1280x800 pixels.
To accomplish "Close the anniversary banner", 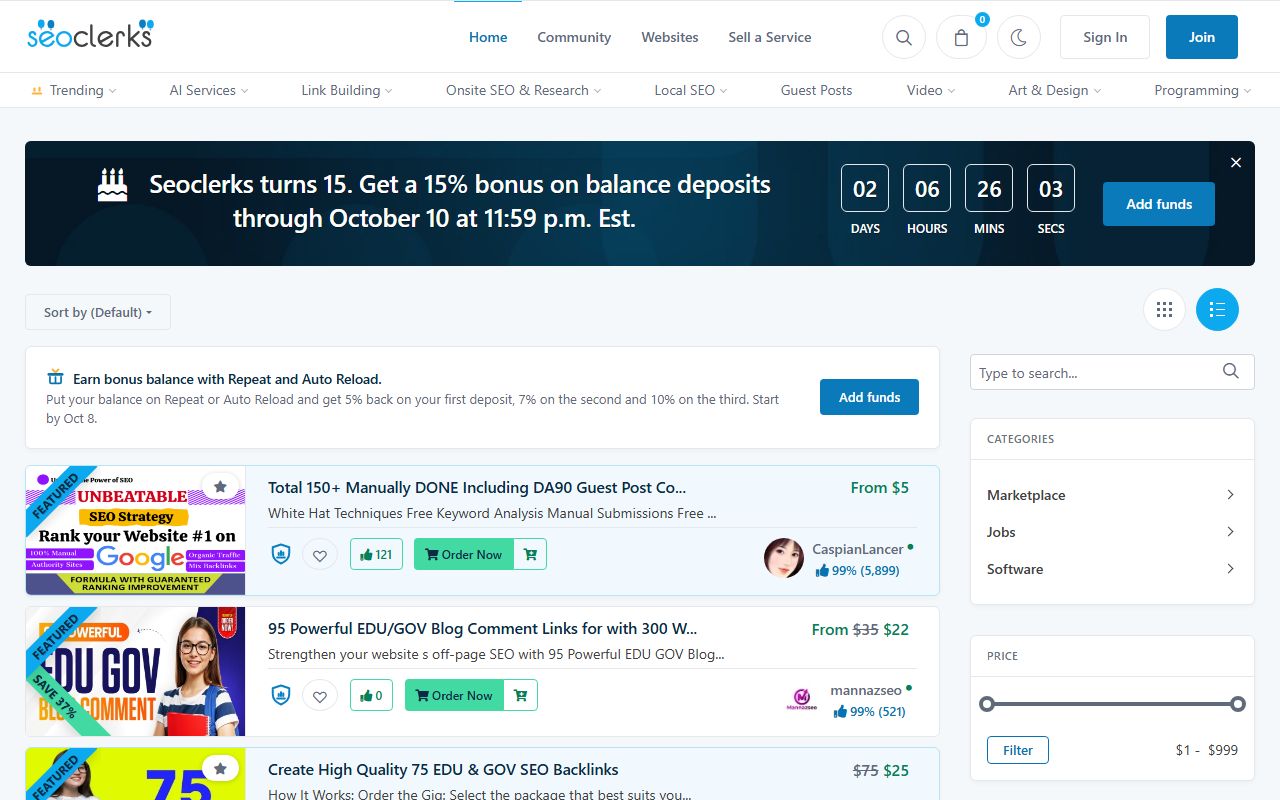I will [x=1236, y=162].
